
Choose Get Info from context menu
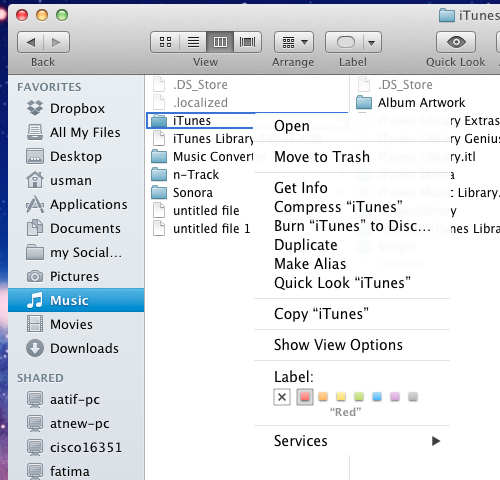(352, 188)
